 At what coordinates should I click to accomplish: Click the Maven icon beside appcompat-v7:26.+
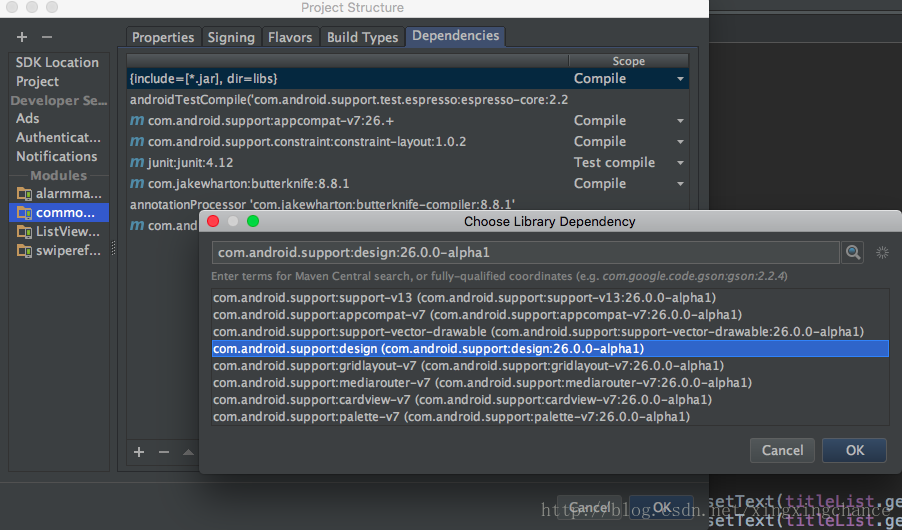point(137,121)
